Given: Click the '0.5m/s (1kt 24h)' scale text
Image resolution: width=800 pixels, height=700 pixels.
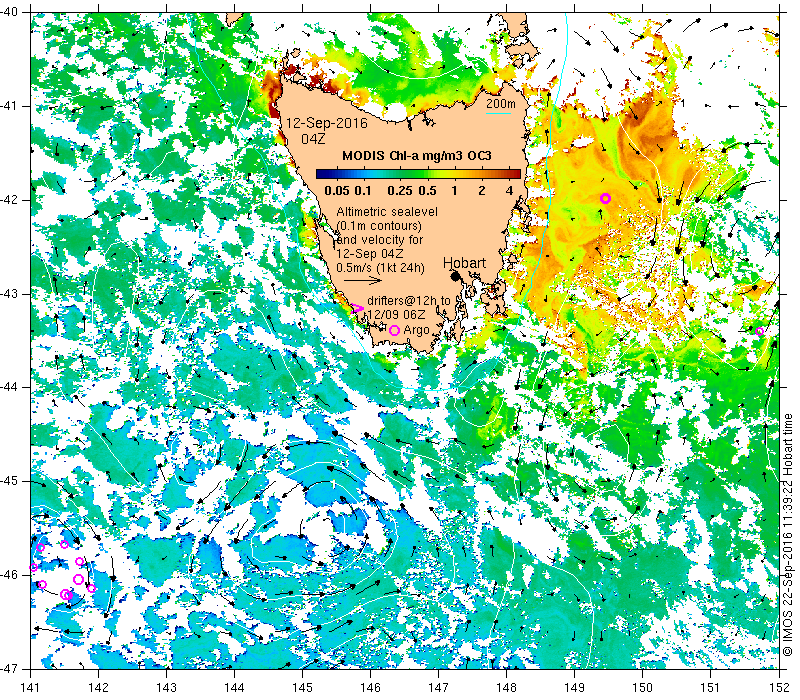Looking at the screenshot, I should pos(381,268).
